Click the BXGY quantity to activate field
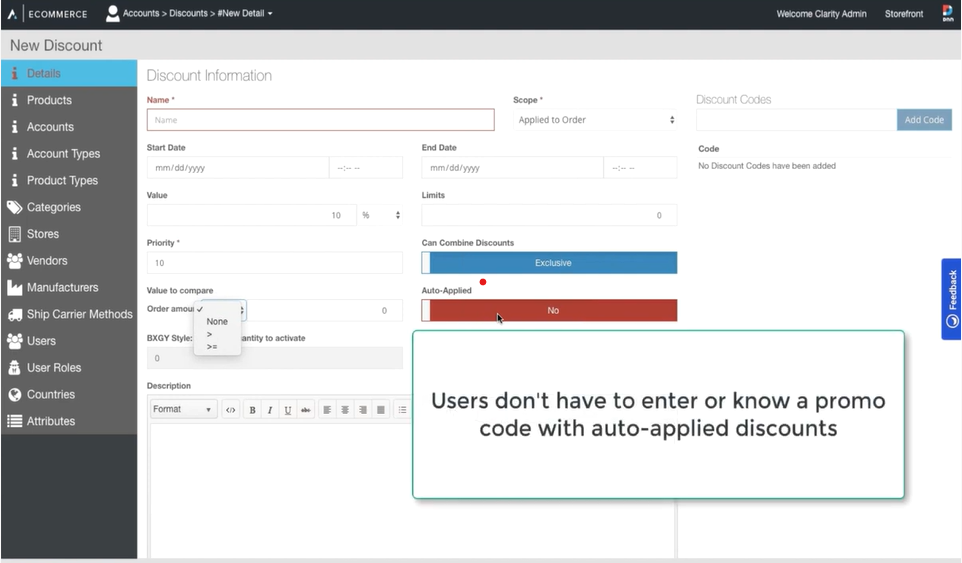Screen dimensions: 962x563 275,358
